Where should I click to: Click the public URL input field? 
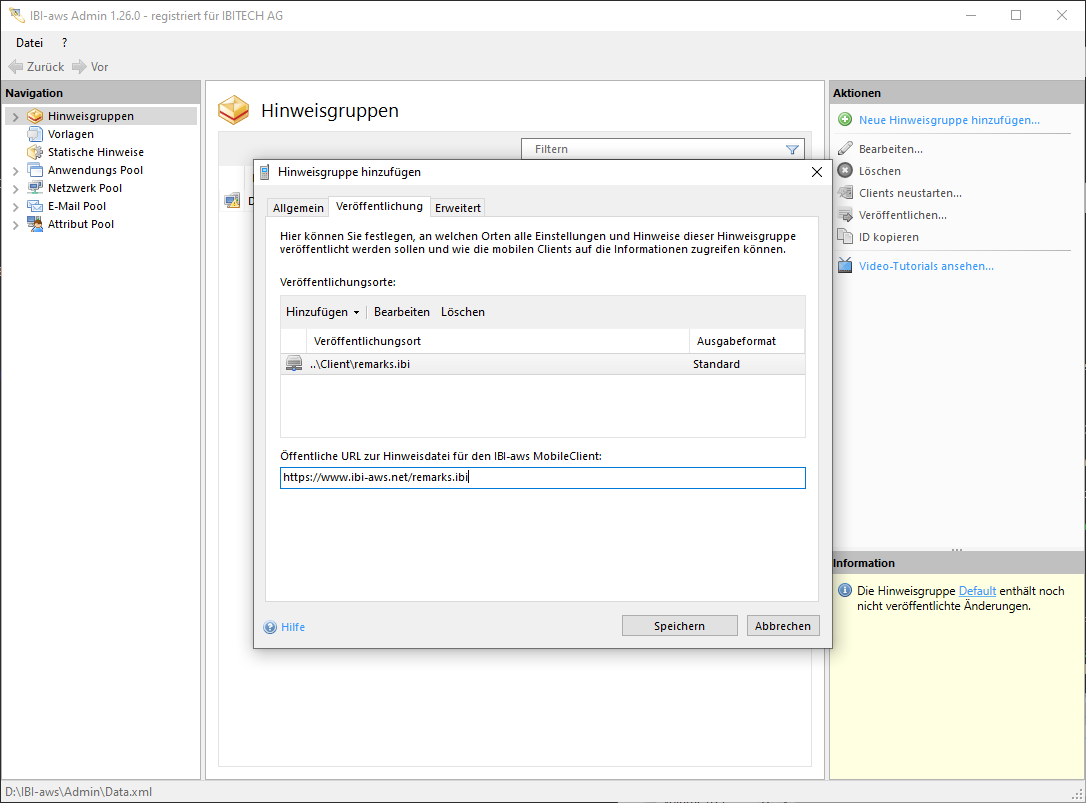(542, 478)
